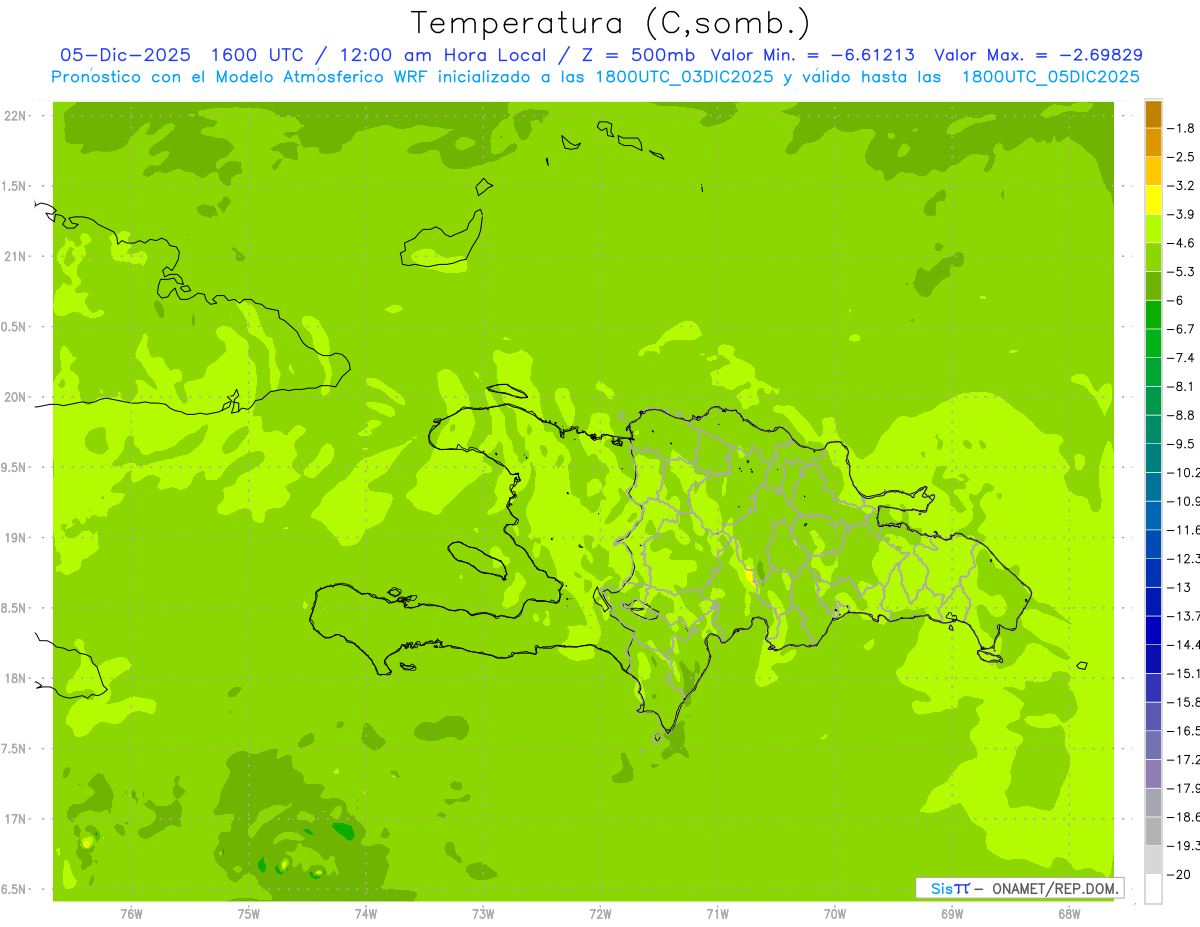Click the "22N" latitude label
The image size is (1200, 927).
pos(15,116)
